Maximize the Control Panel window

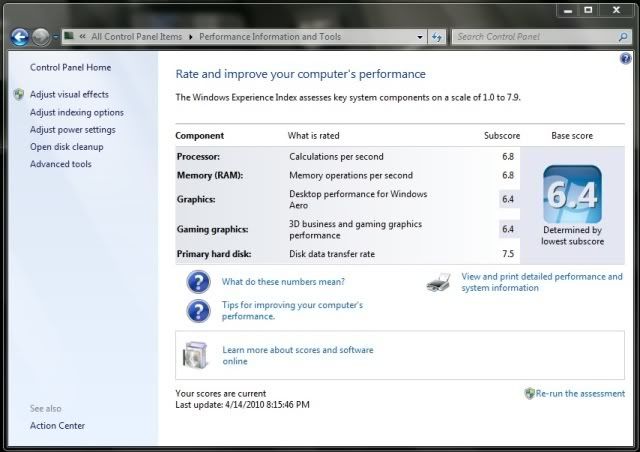click(x=588, y=11)
